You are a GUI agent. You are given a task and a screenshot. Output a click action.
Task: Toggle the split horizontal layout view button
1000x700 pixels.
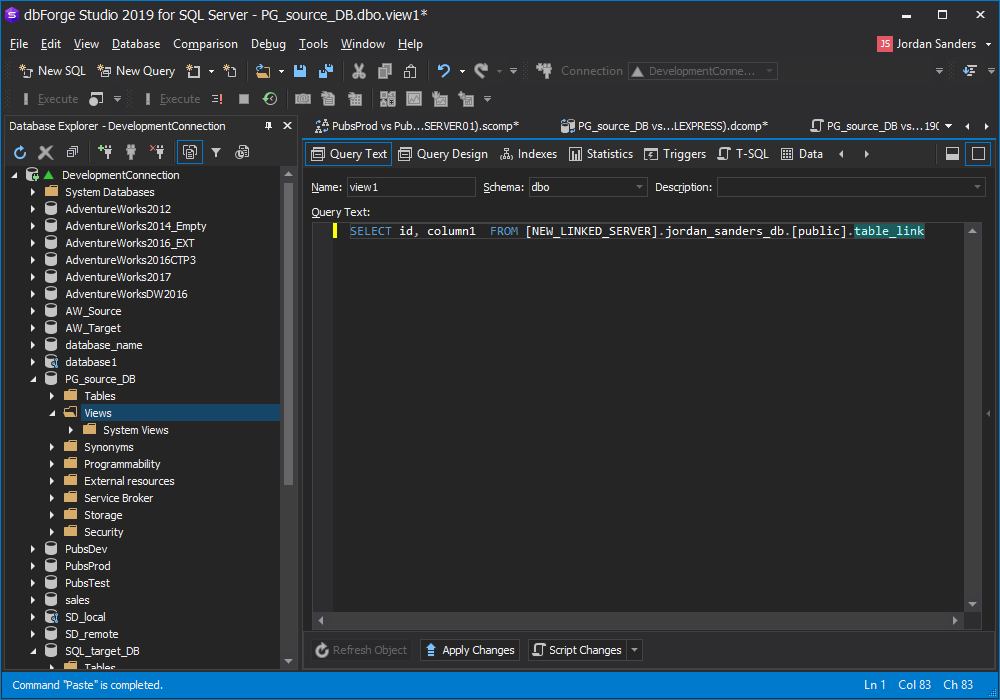tap(952, 154)
